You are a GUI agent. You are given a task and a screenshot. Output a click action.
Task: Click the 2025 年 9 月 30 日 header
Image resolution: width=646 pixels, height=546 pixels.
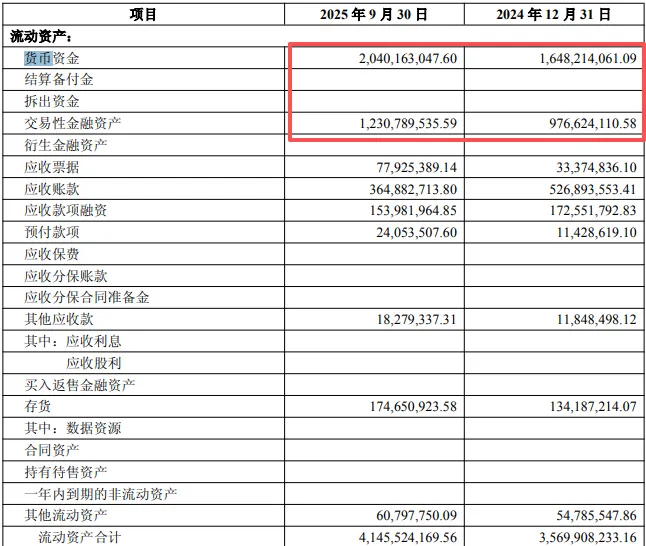coord(374,15)
